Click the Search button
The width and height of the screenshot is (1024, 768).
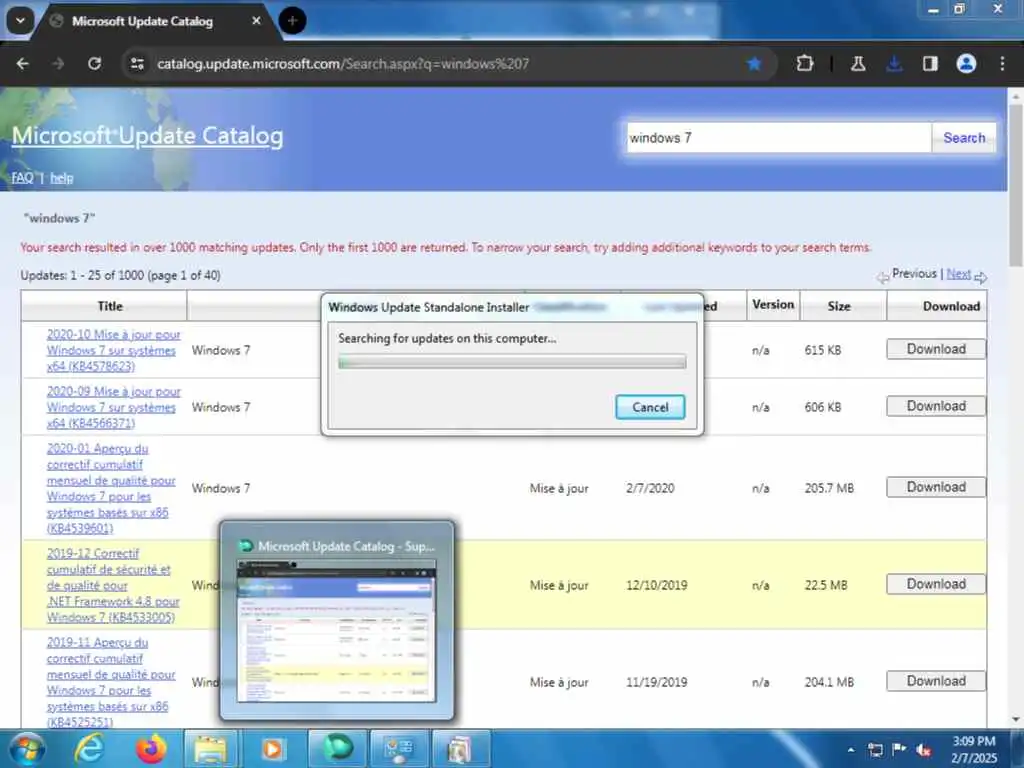pos(964,138)
